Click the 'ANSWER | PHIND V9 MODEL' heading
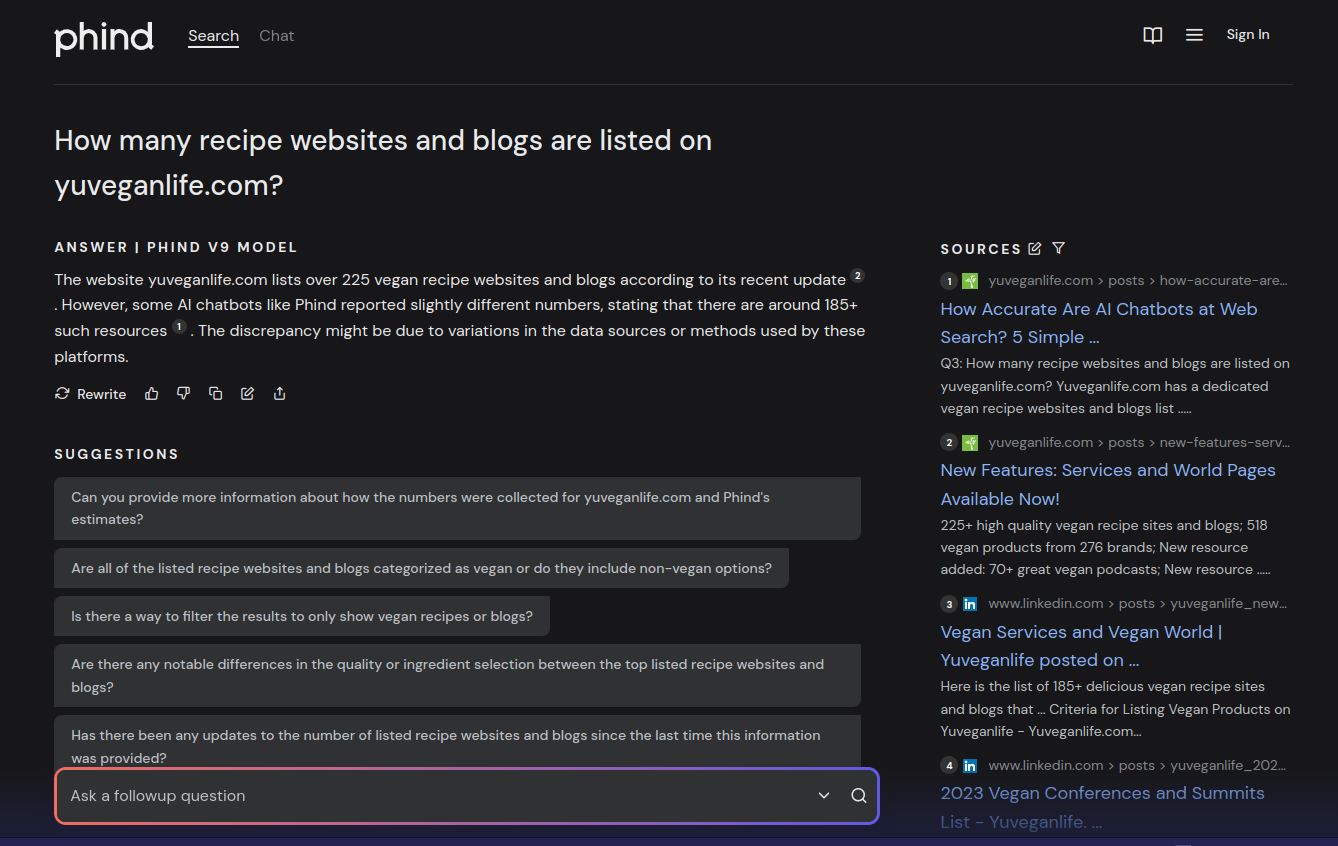Image resolution: width=1338 pixels, height=846 pixels. 176,248
